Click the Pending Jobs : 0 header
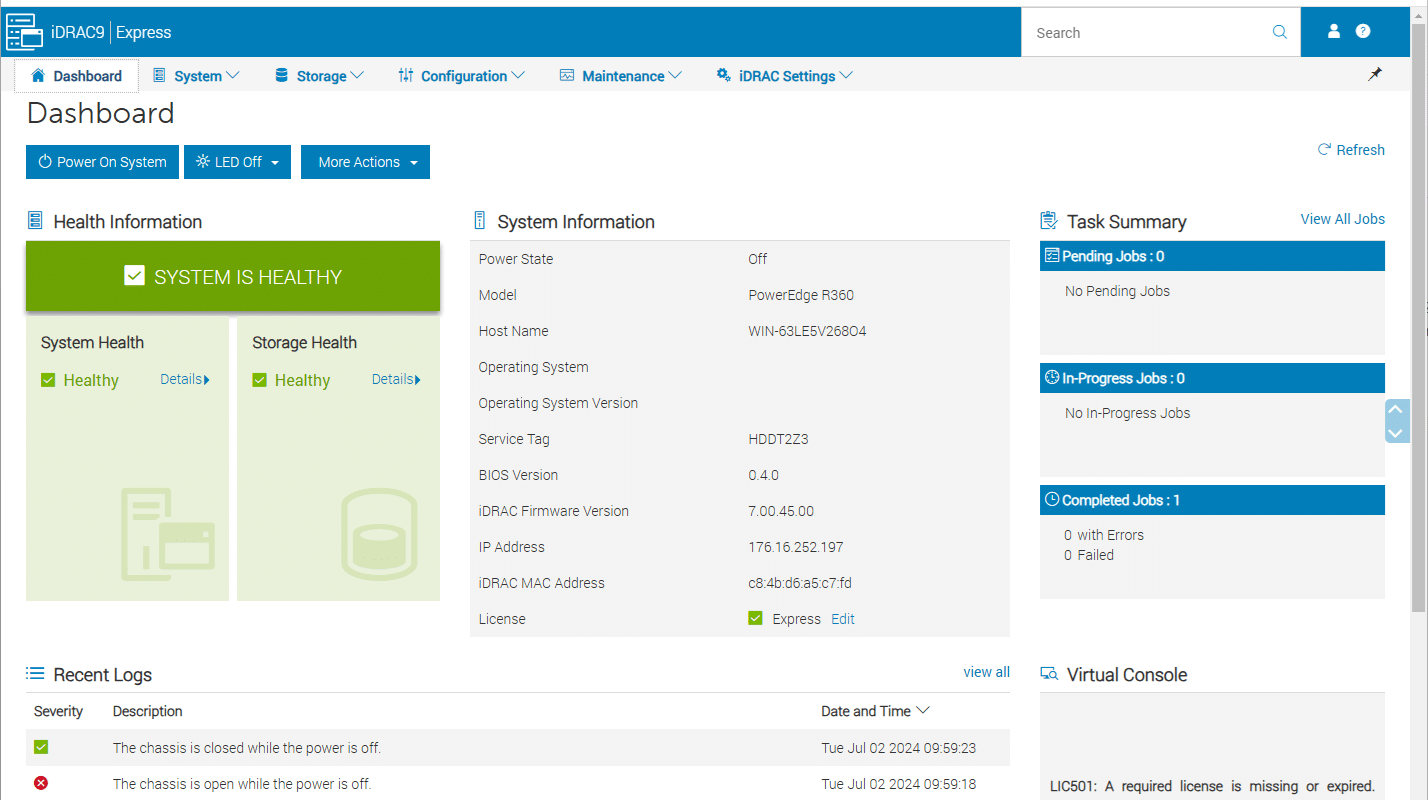1428x800 pixels. [x=1212, y=256]
